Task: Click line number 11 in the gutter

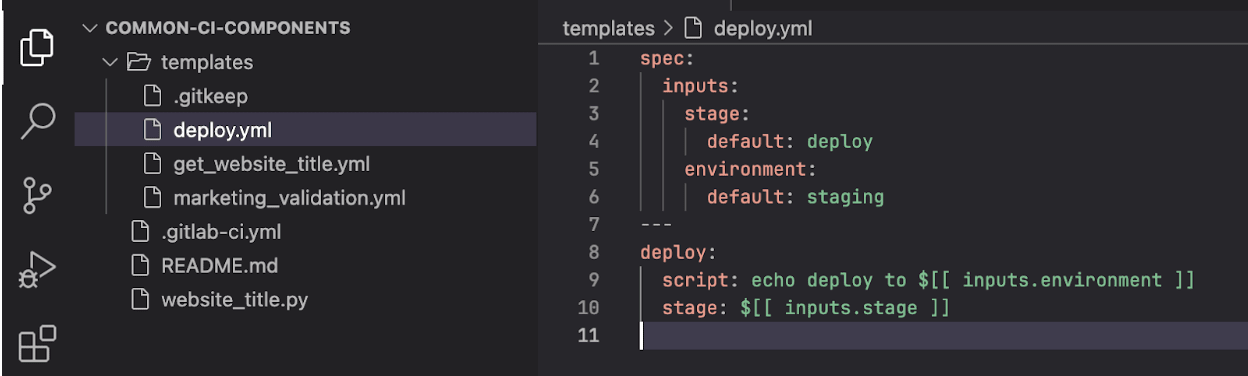Action: pyautogui.click(x=589, y=335)
